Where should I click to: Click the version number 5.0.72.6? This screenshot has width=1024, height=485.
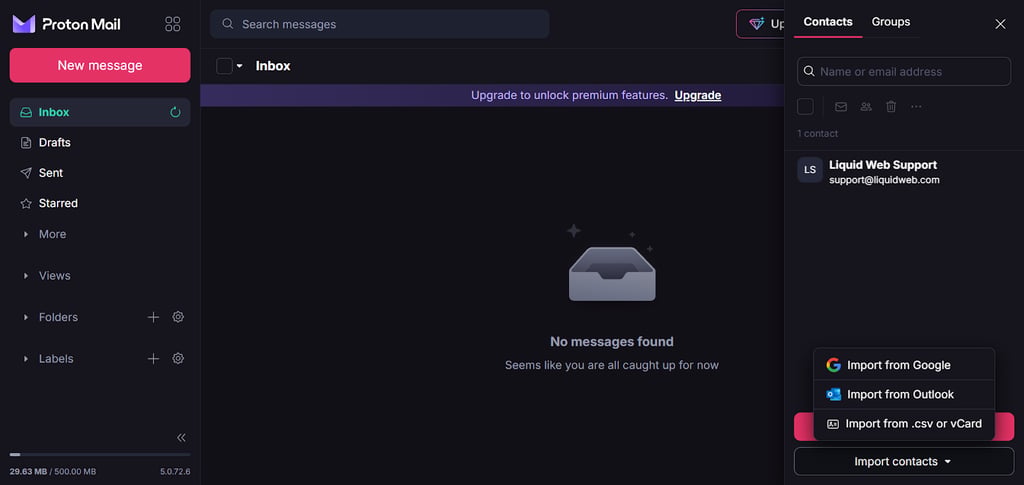(x=175, y=471)
